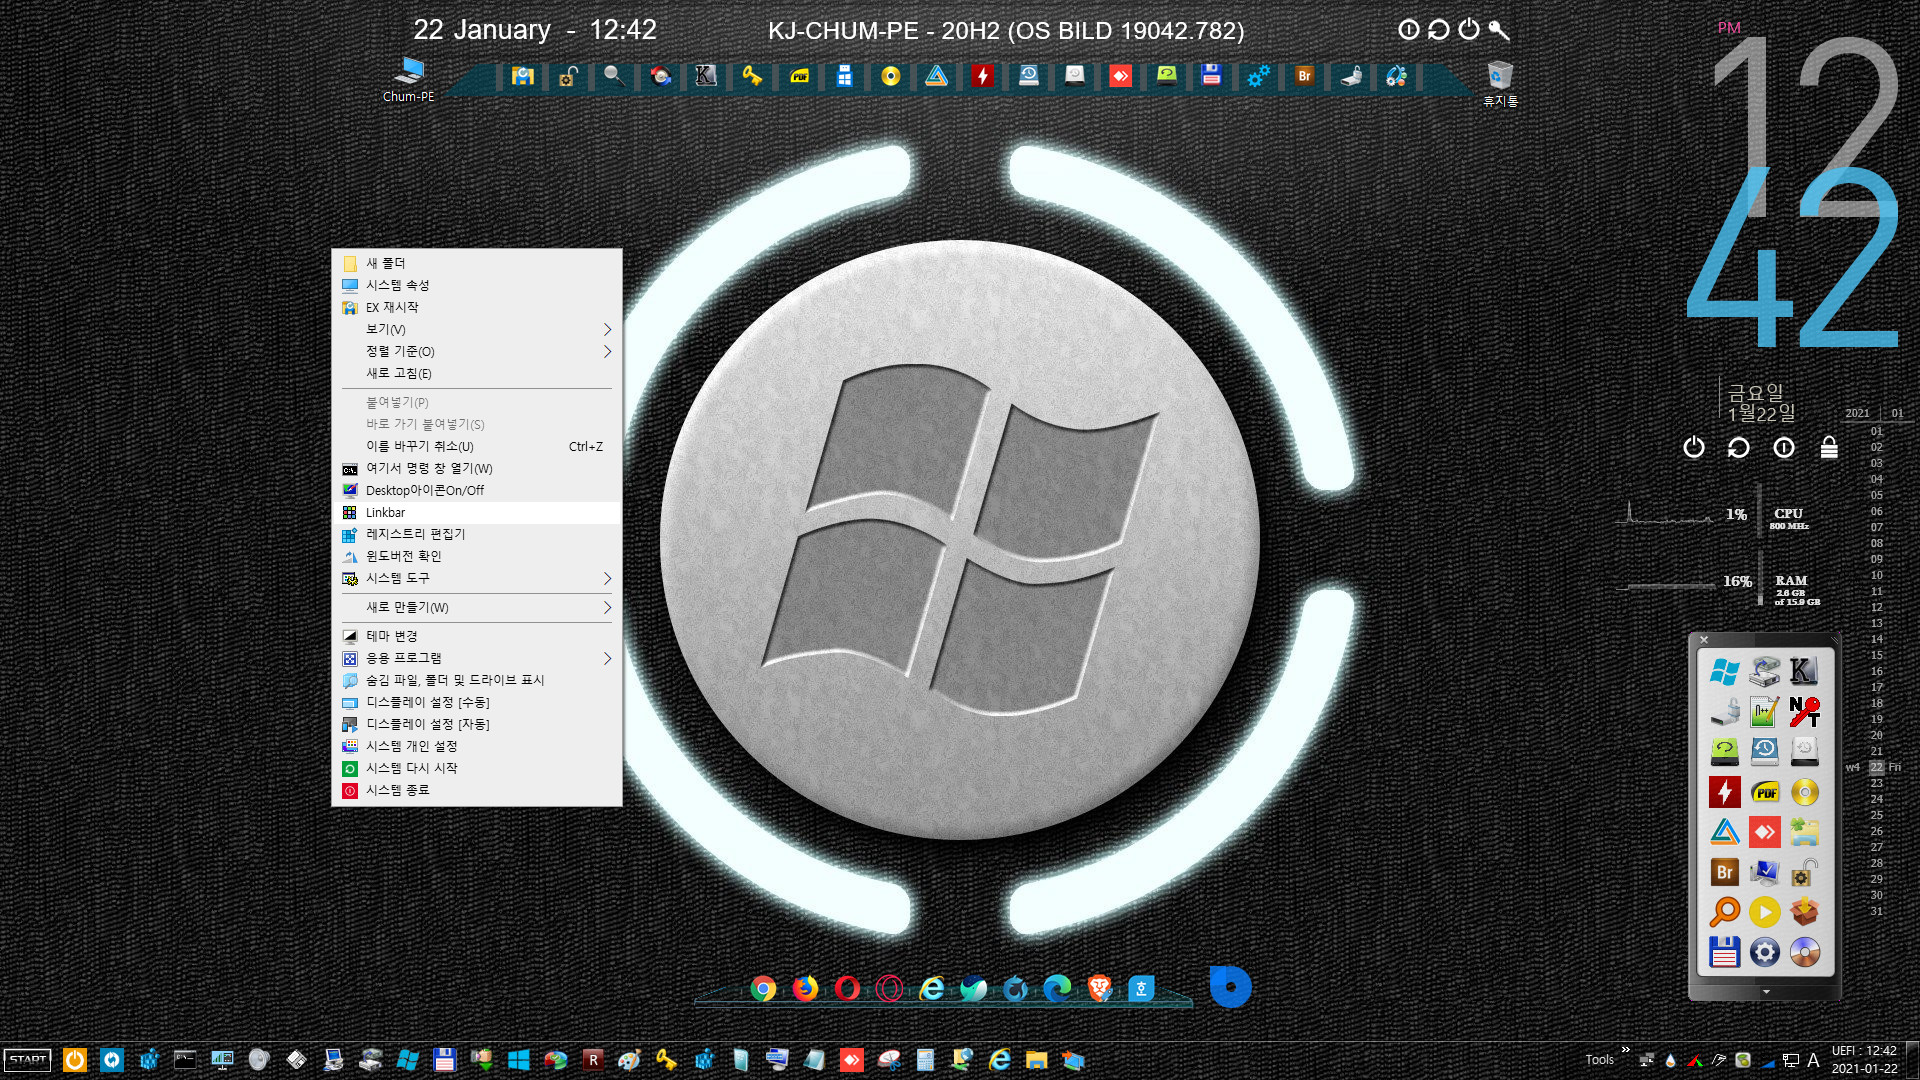Open the blue gears icon in the top dock
Screen dimensions: 1920x1080
1258,76
